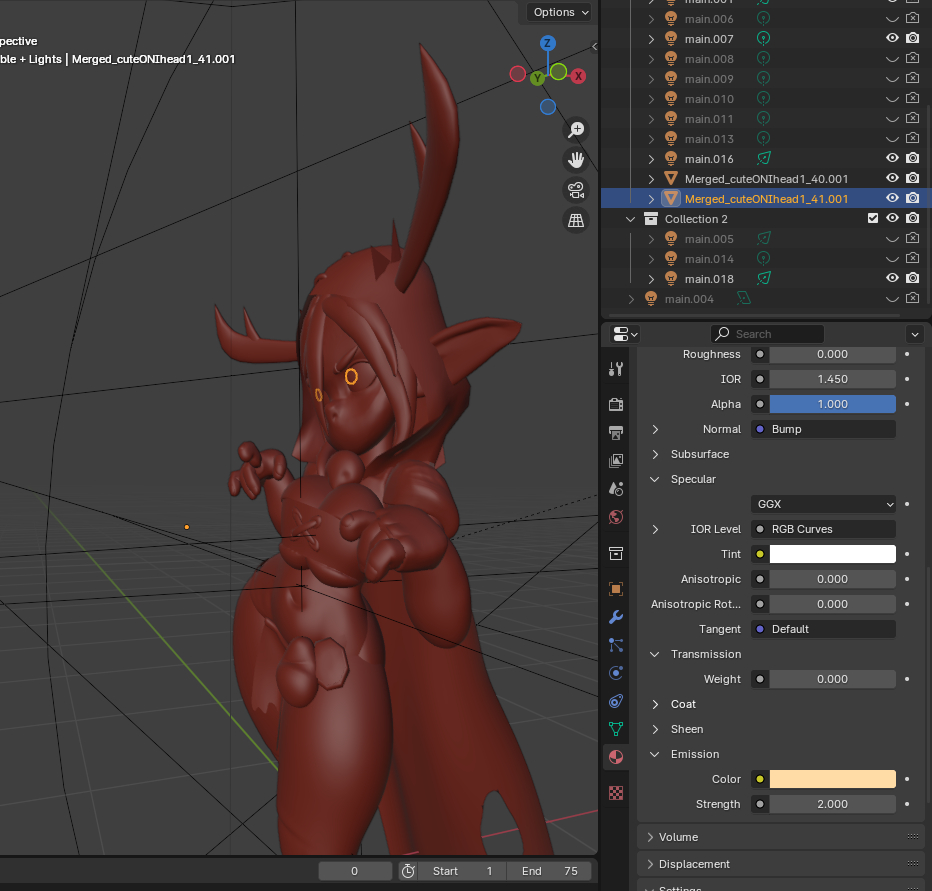Hide main.007 with its eye icon
The width and height of the screenshot is (932, 891).
pos(892,39)
